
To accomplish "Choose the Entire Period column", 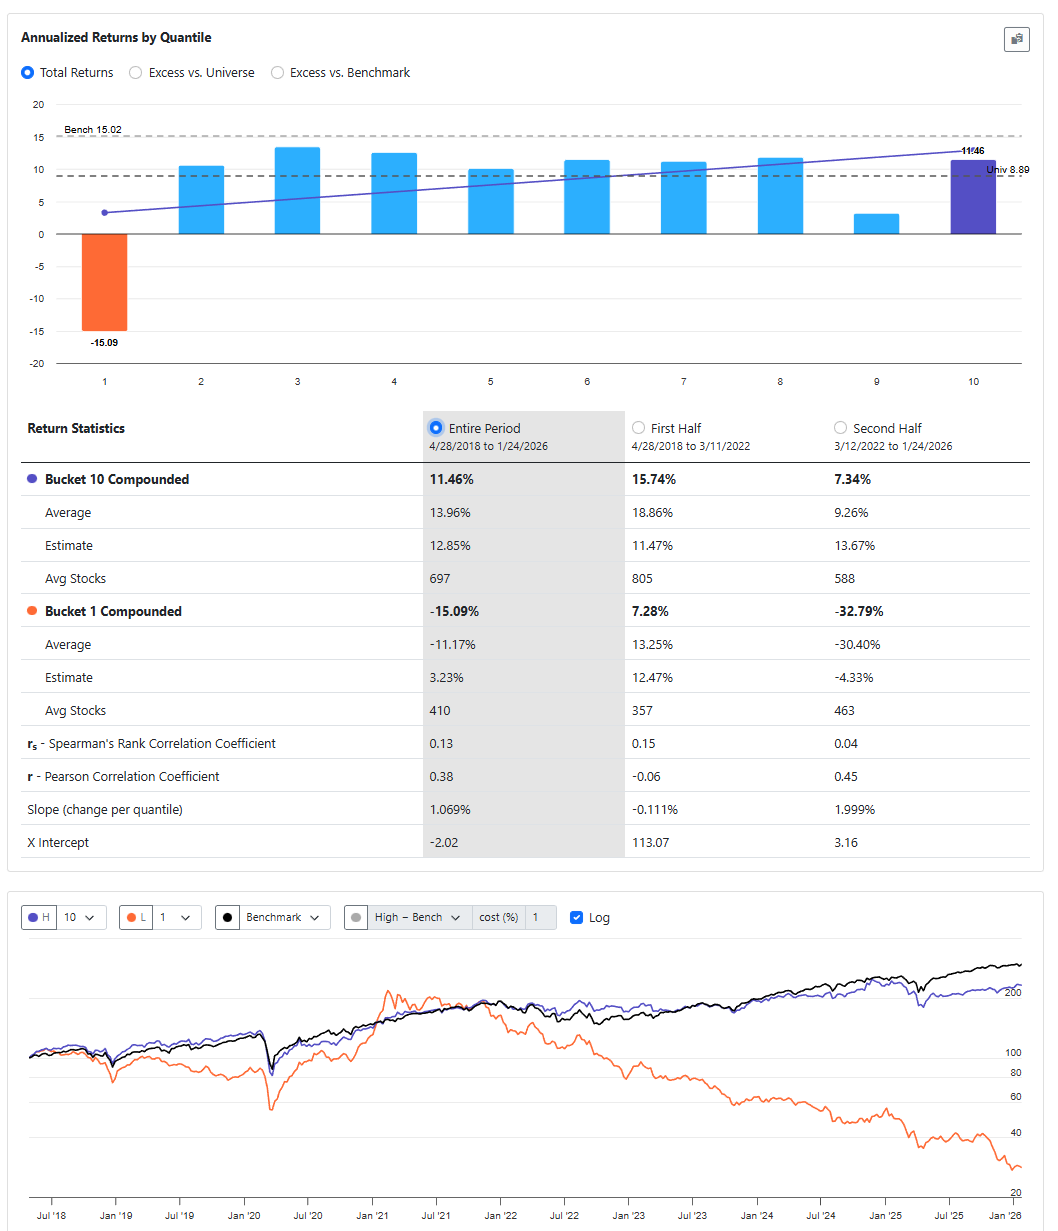I will click(436, 428).
